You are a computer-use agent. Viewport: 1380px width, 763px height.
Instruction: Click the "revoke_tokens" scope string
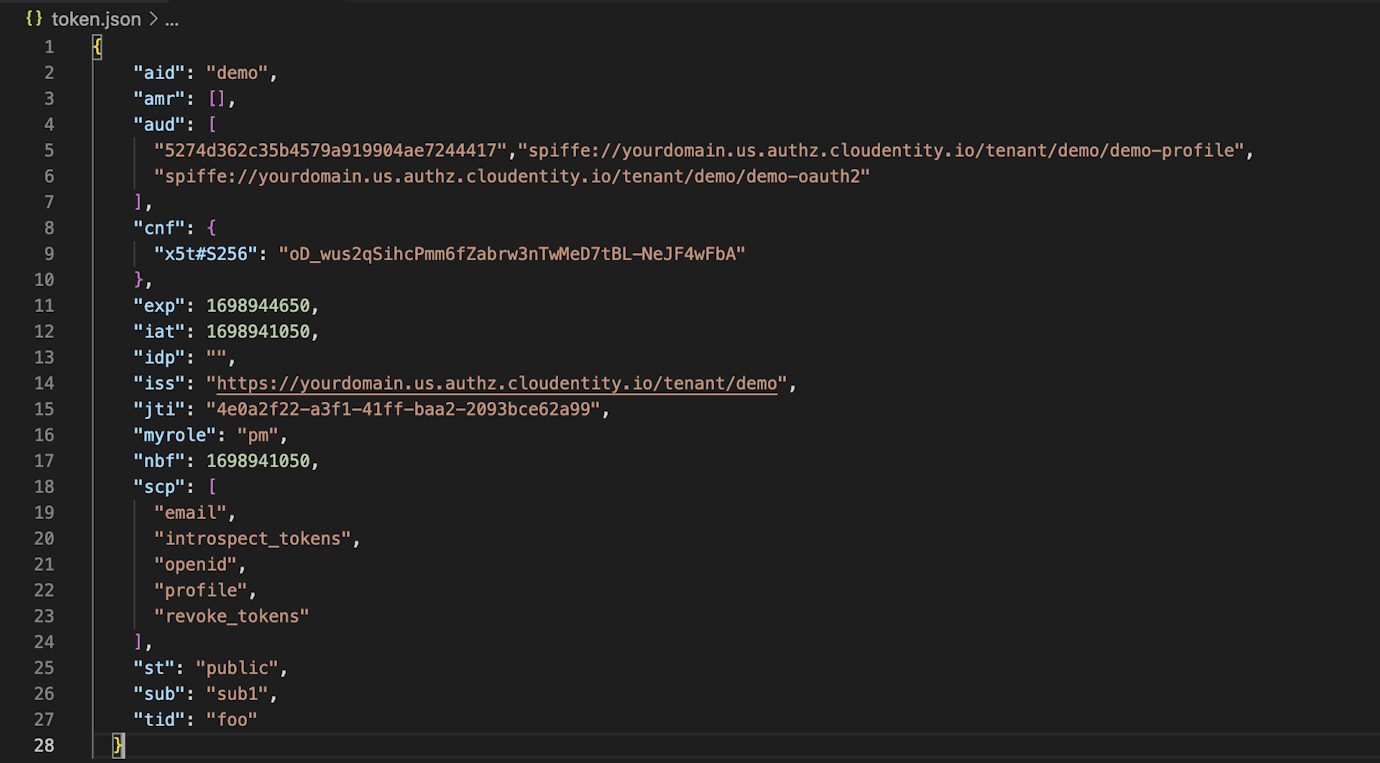[x=231, y=615]
